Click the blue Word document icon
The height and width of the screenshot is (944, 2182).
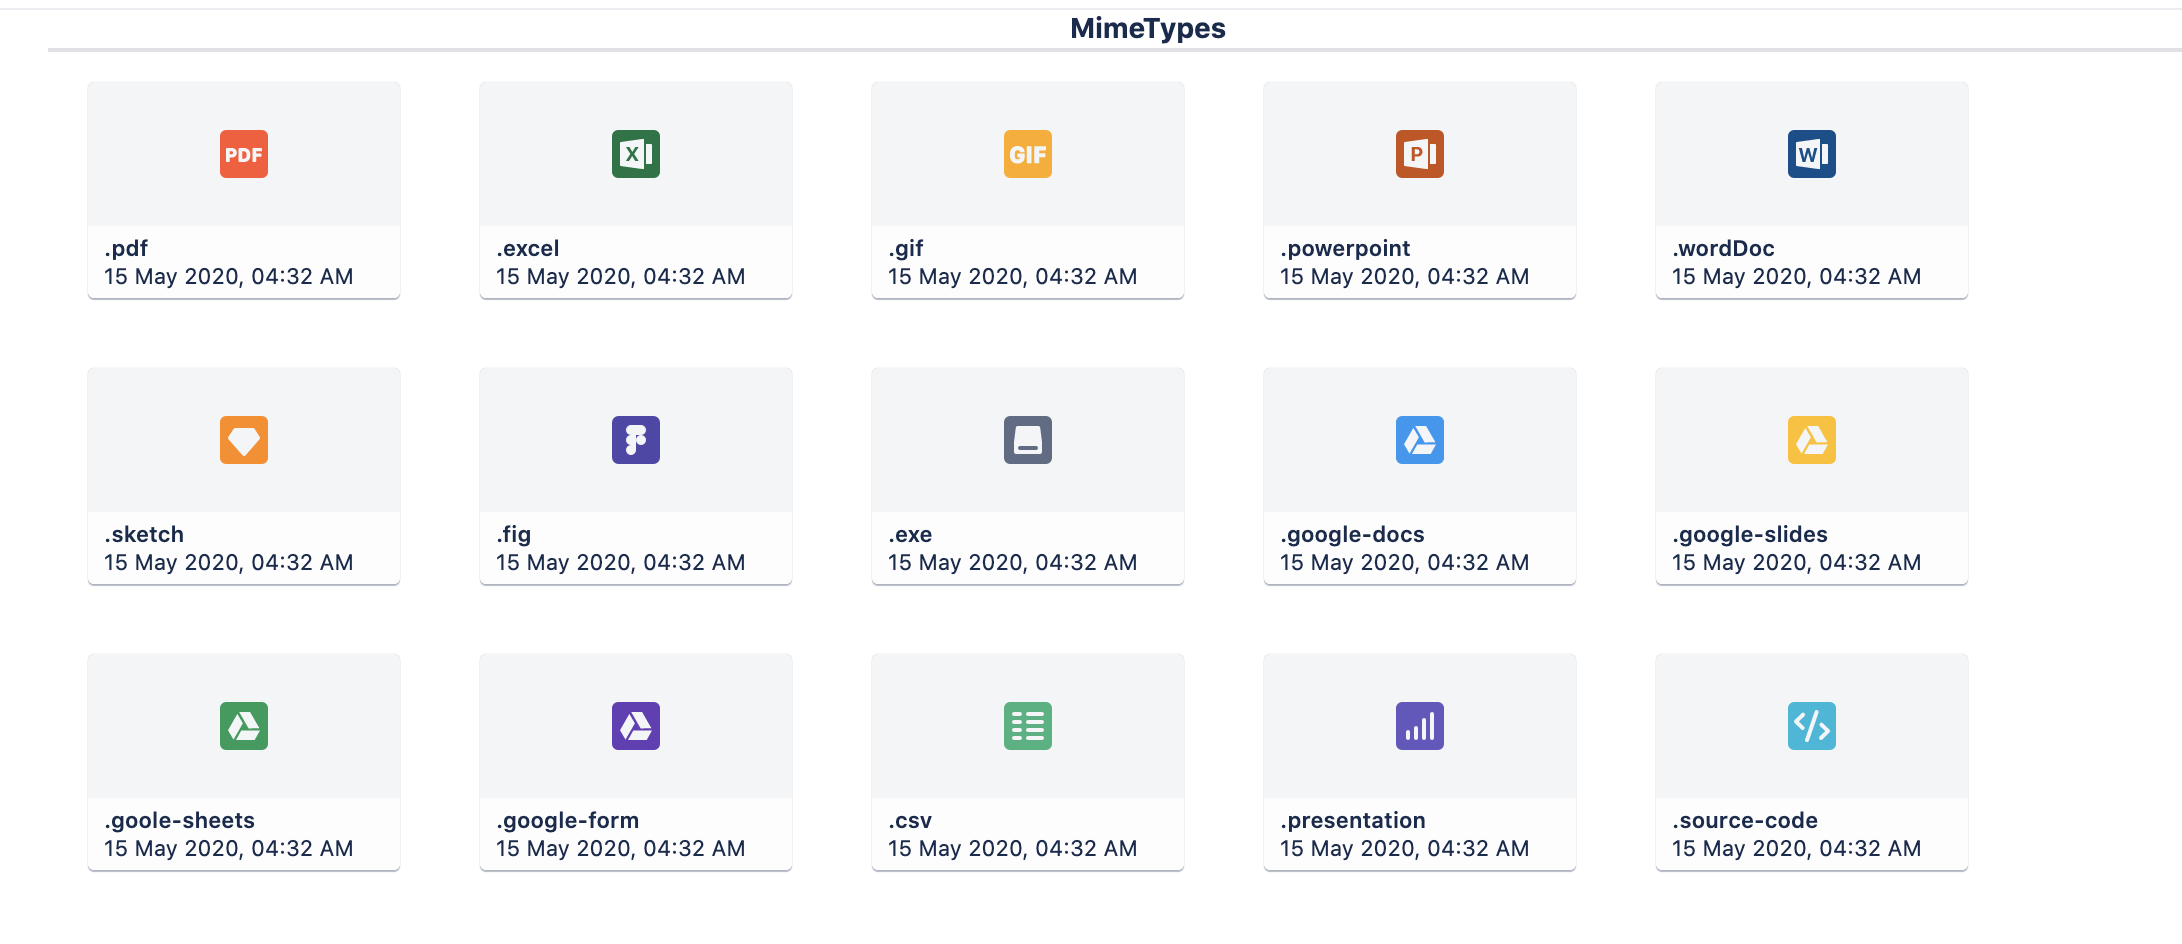tap(1812, 154)
